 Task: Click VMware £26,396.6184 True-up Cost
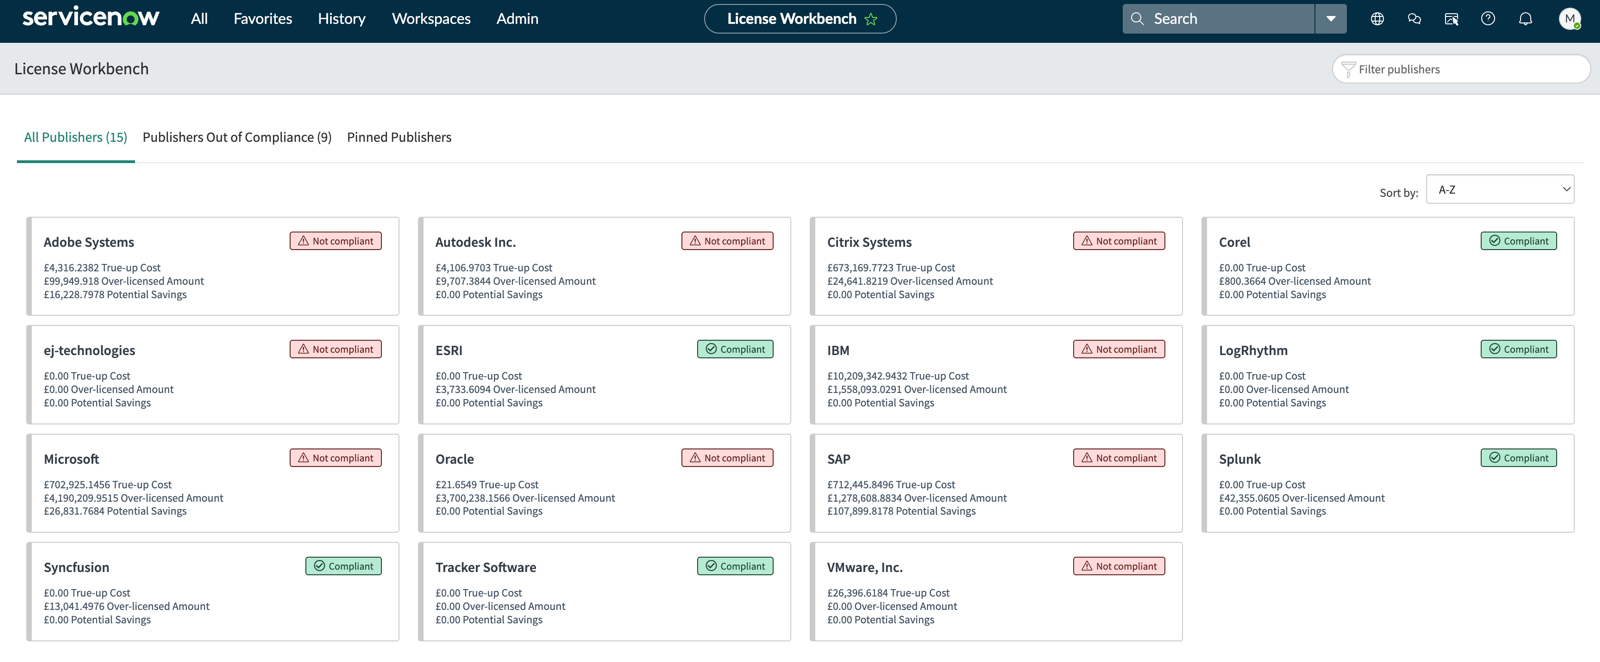(888, 593)
